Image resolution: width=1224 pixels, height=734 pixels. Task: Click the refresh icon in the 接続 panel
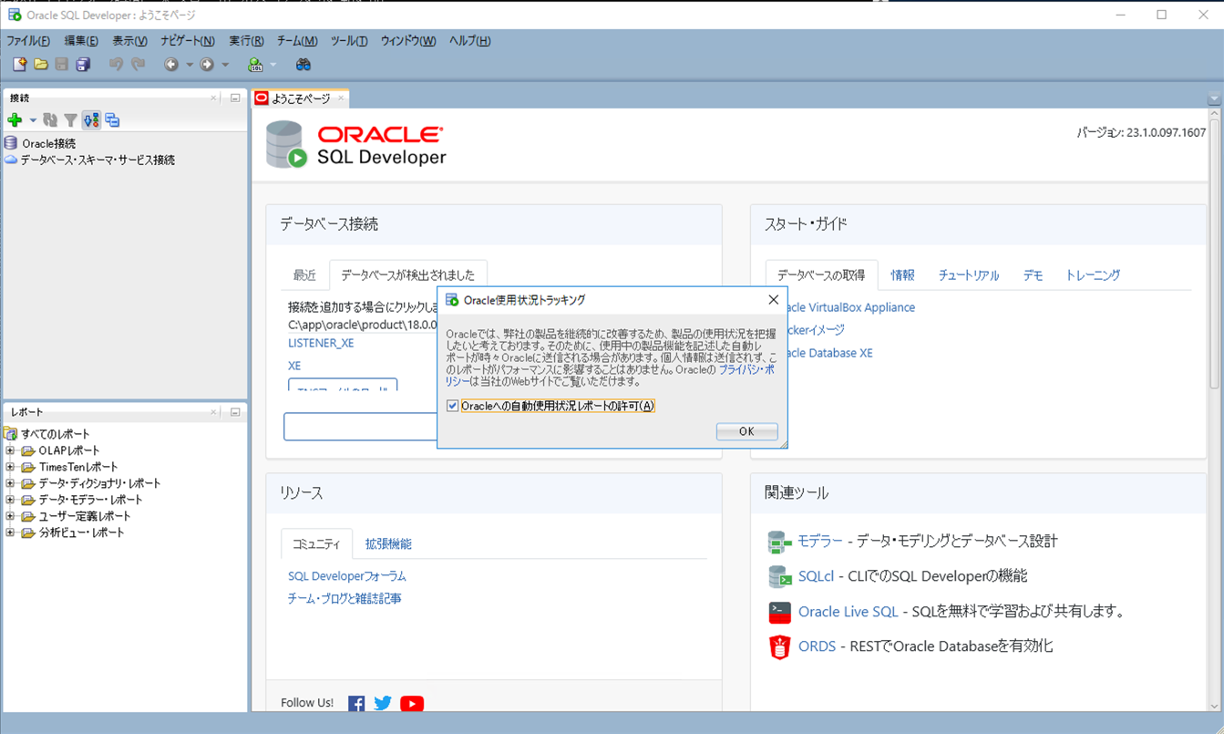[x=50, y=120]
